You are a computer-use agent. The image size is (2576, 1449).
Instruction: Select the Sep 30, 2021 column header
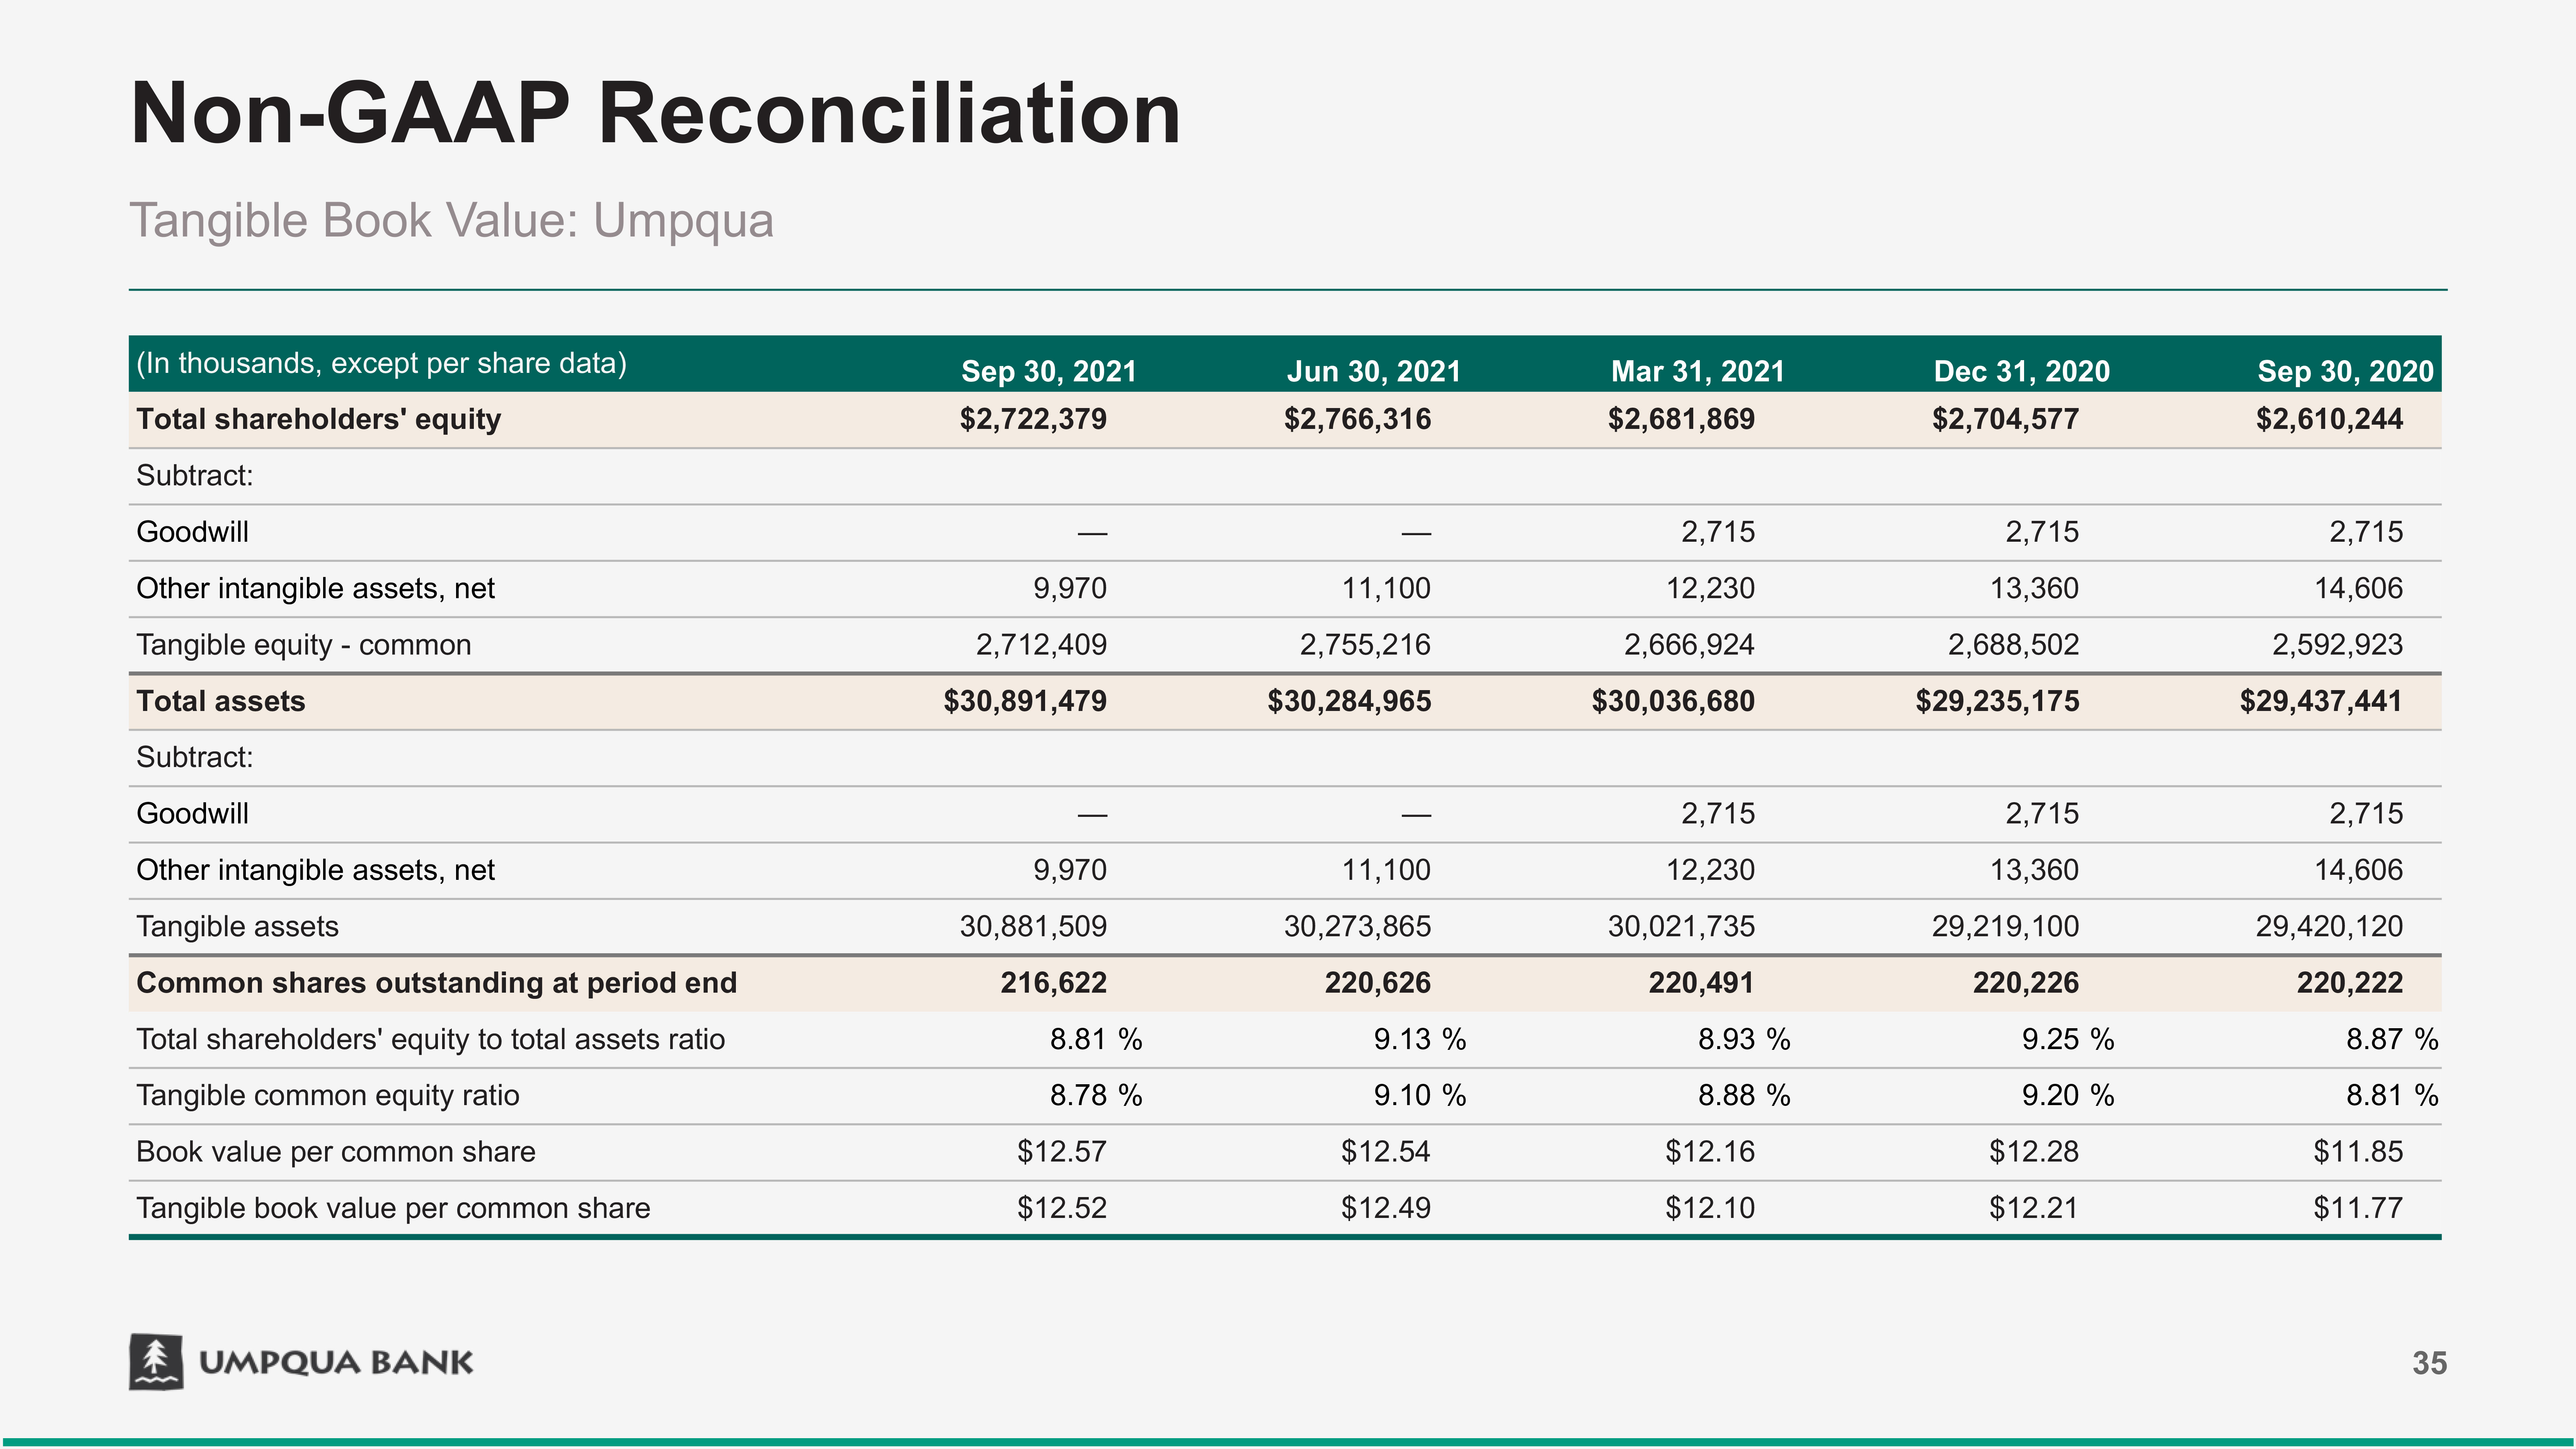pyautogui.click(x=1048, y=371)
